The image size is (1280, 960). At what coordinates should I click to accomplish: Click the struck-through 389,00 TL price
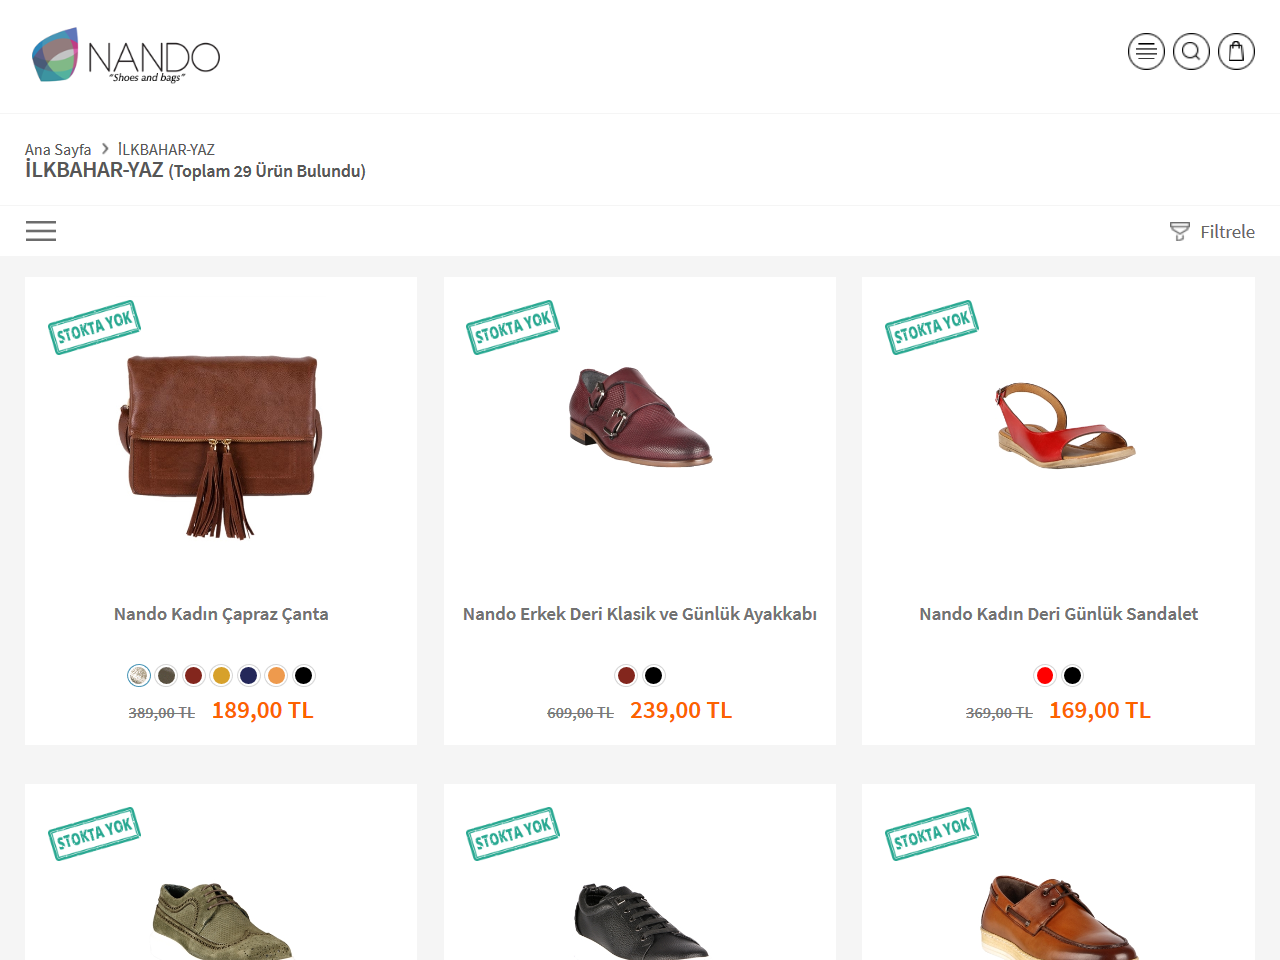coord(161,713)
